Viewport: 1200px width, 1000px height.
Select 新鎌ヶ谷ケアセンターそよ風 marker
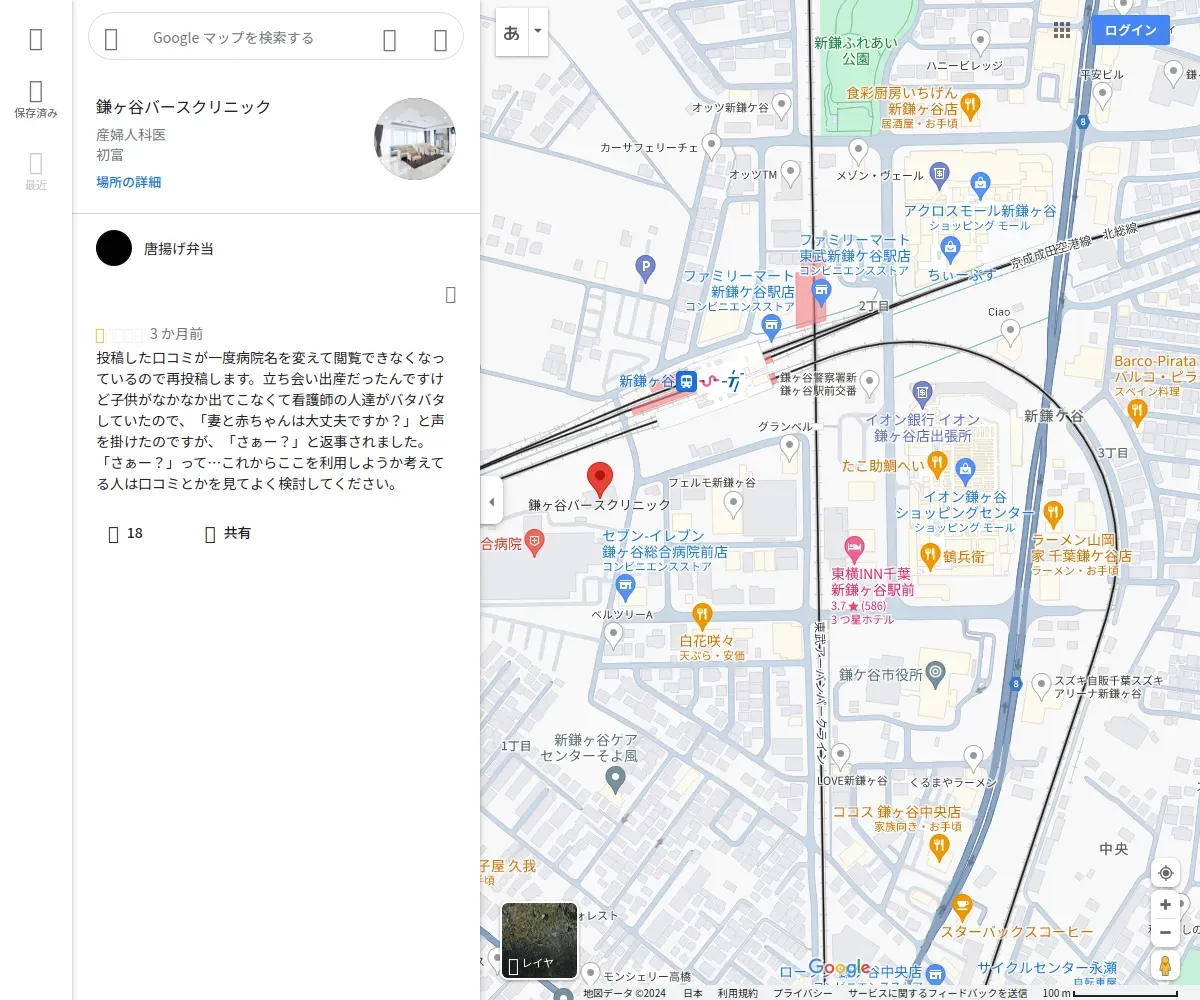[x=616, y=778]
